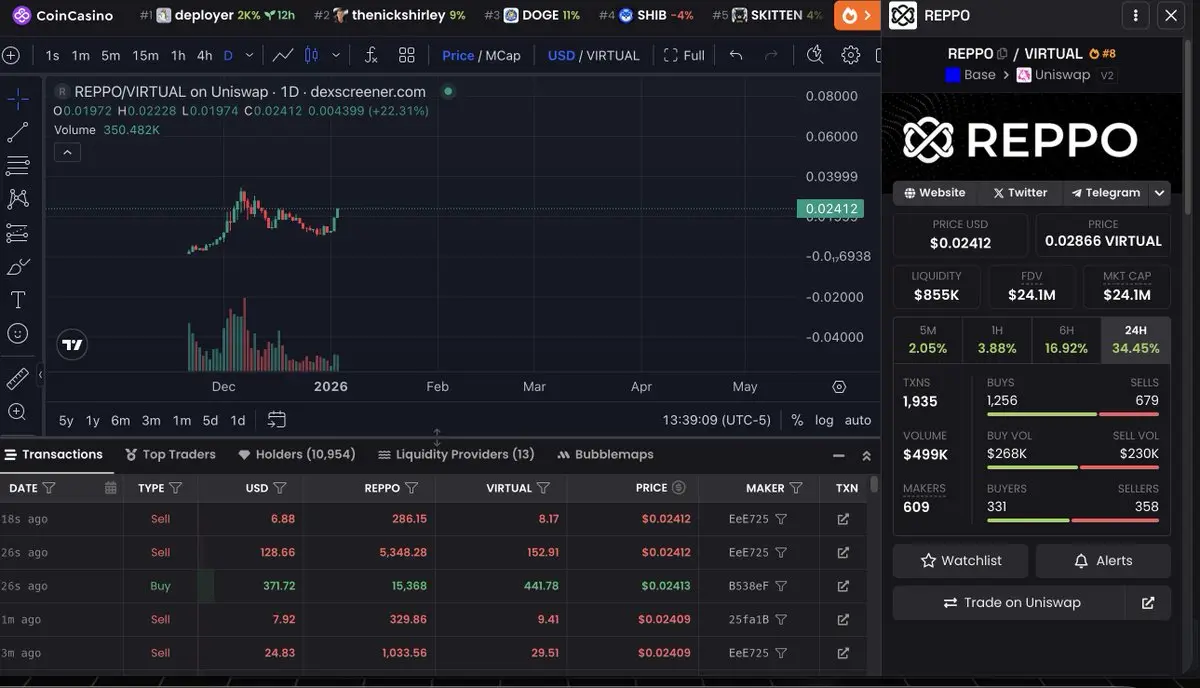Screen dimensions: 1200x688
Task: Expand chart type dropdown arrow
Action: pyautogui.click(x=336, y=55)
